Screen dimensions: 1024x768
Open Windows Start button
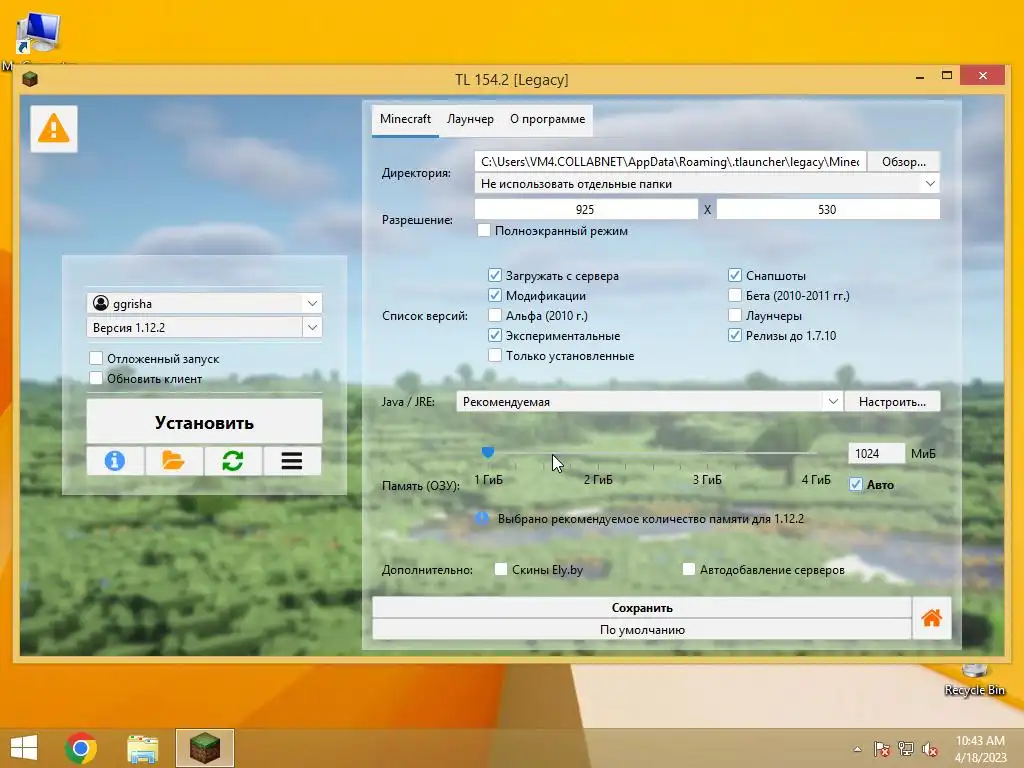24,748
